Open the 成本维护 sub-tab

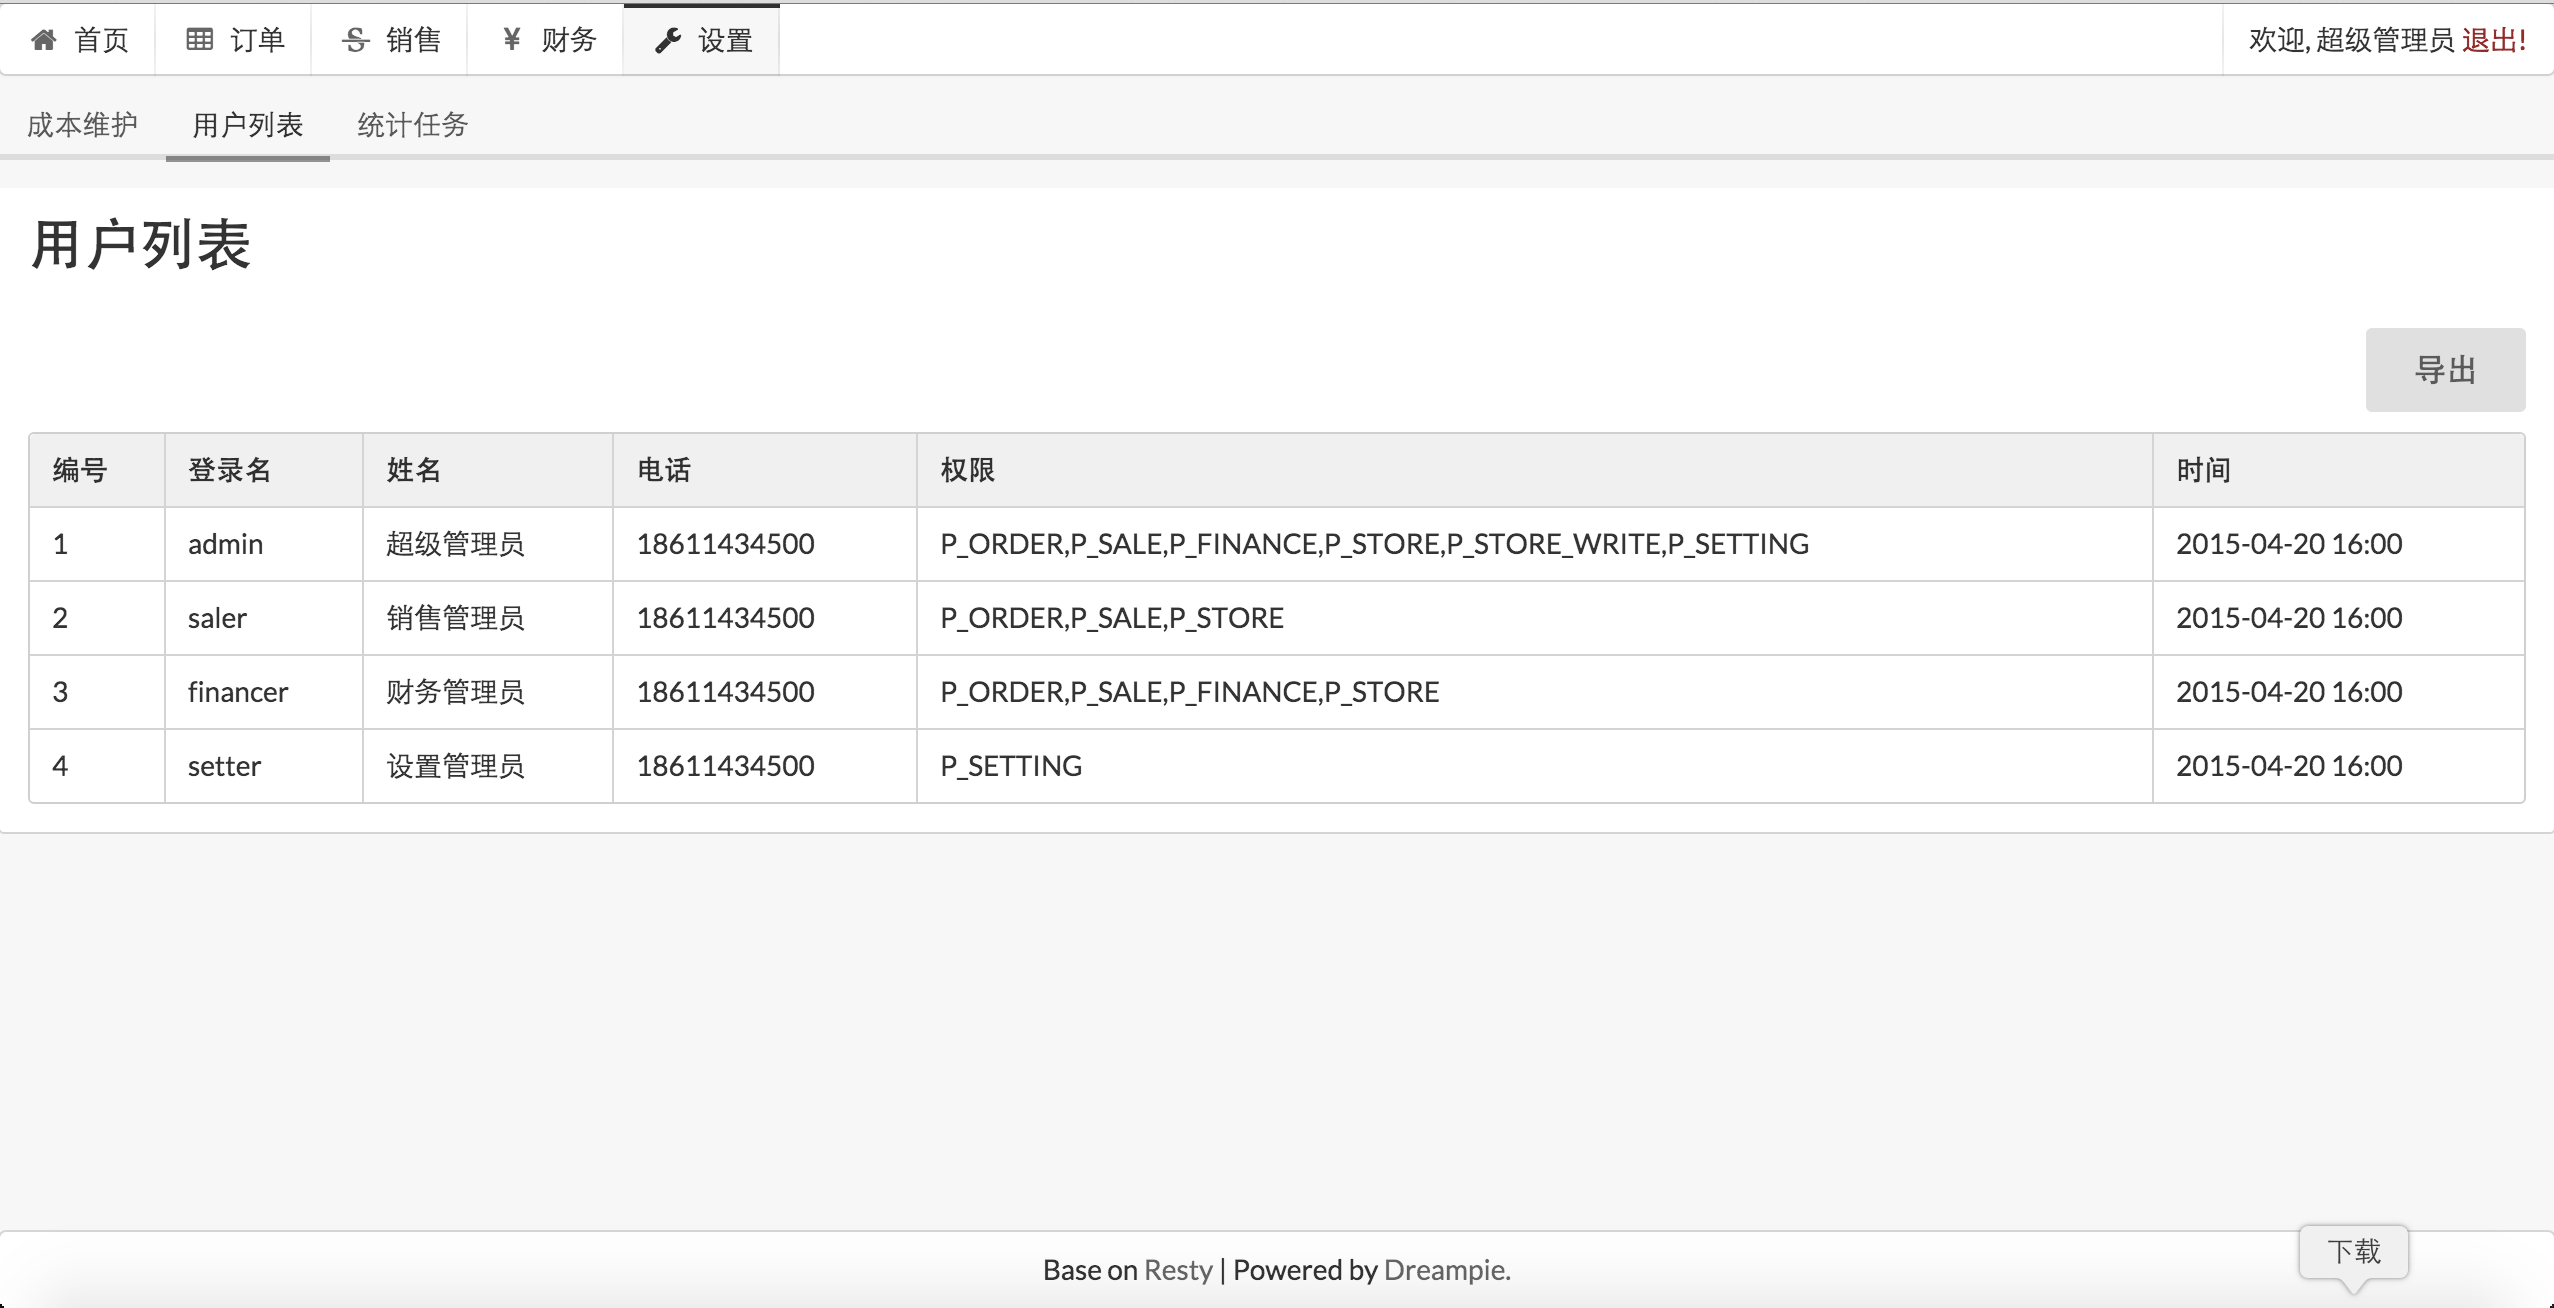pyautogui.click(x=82, y=125)
